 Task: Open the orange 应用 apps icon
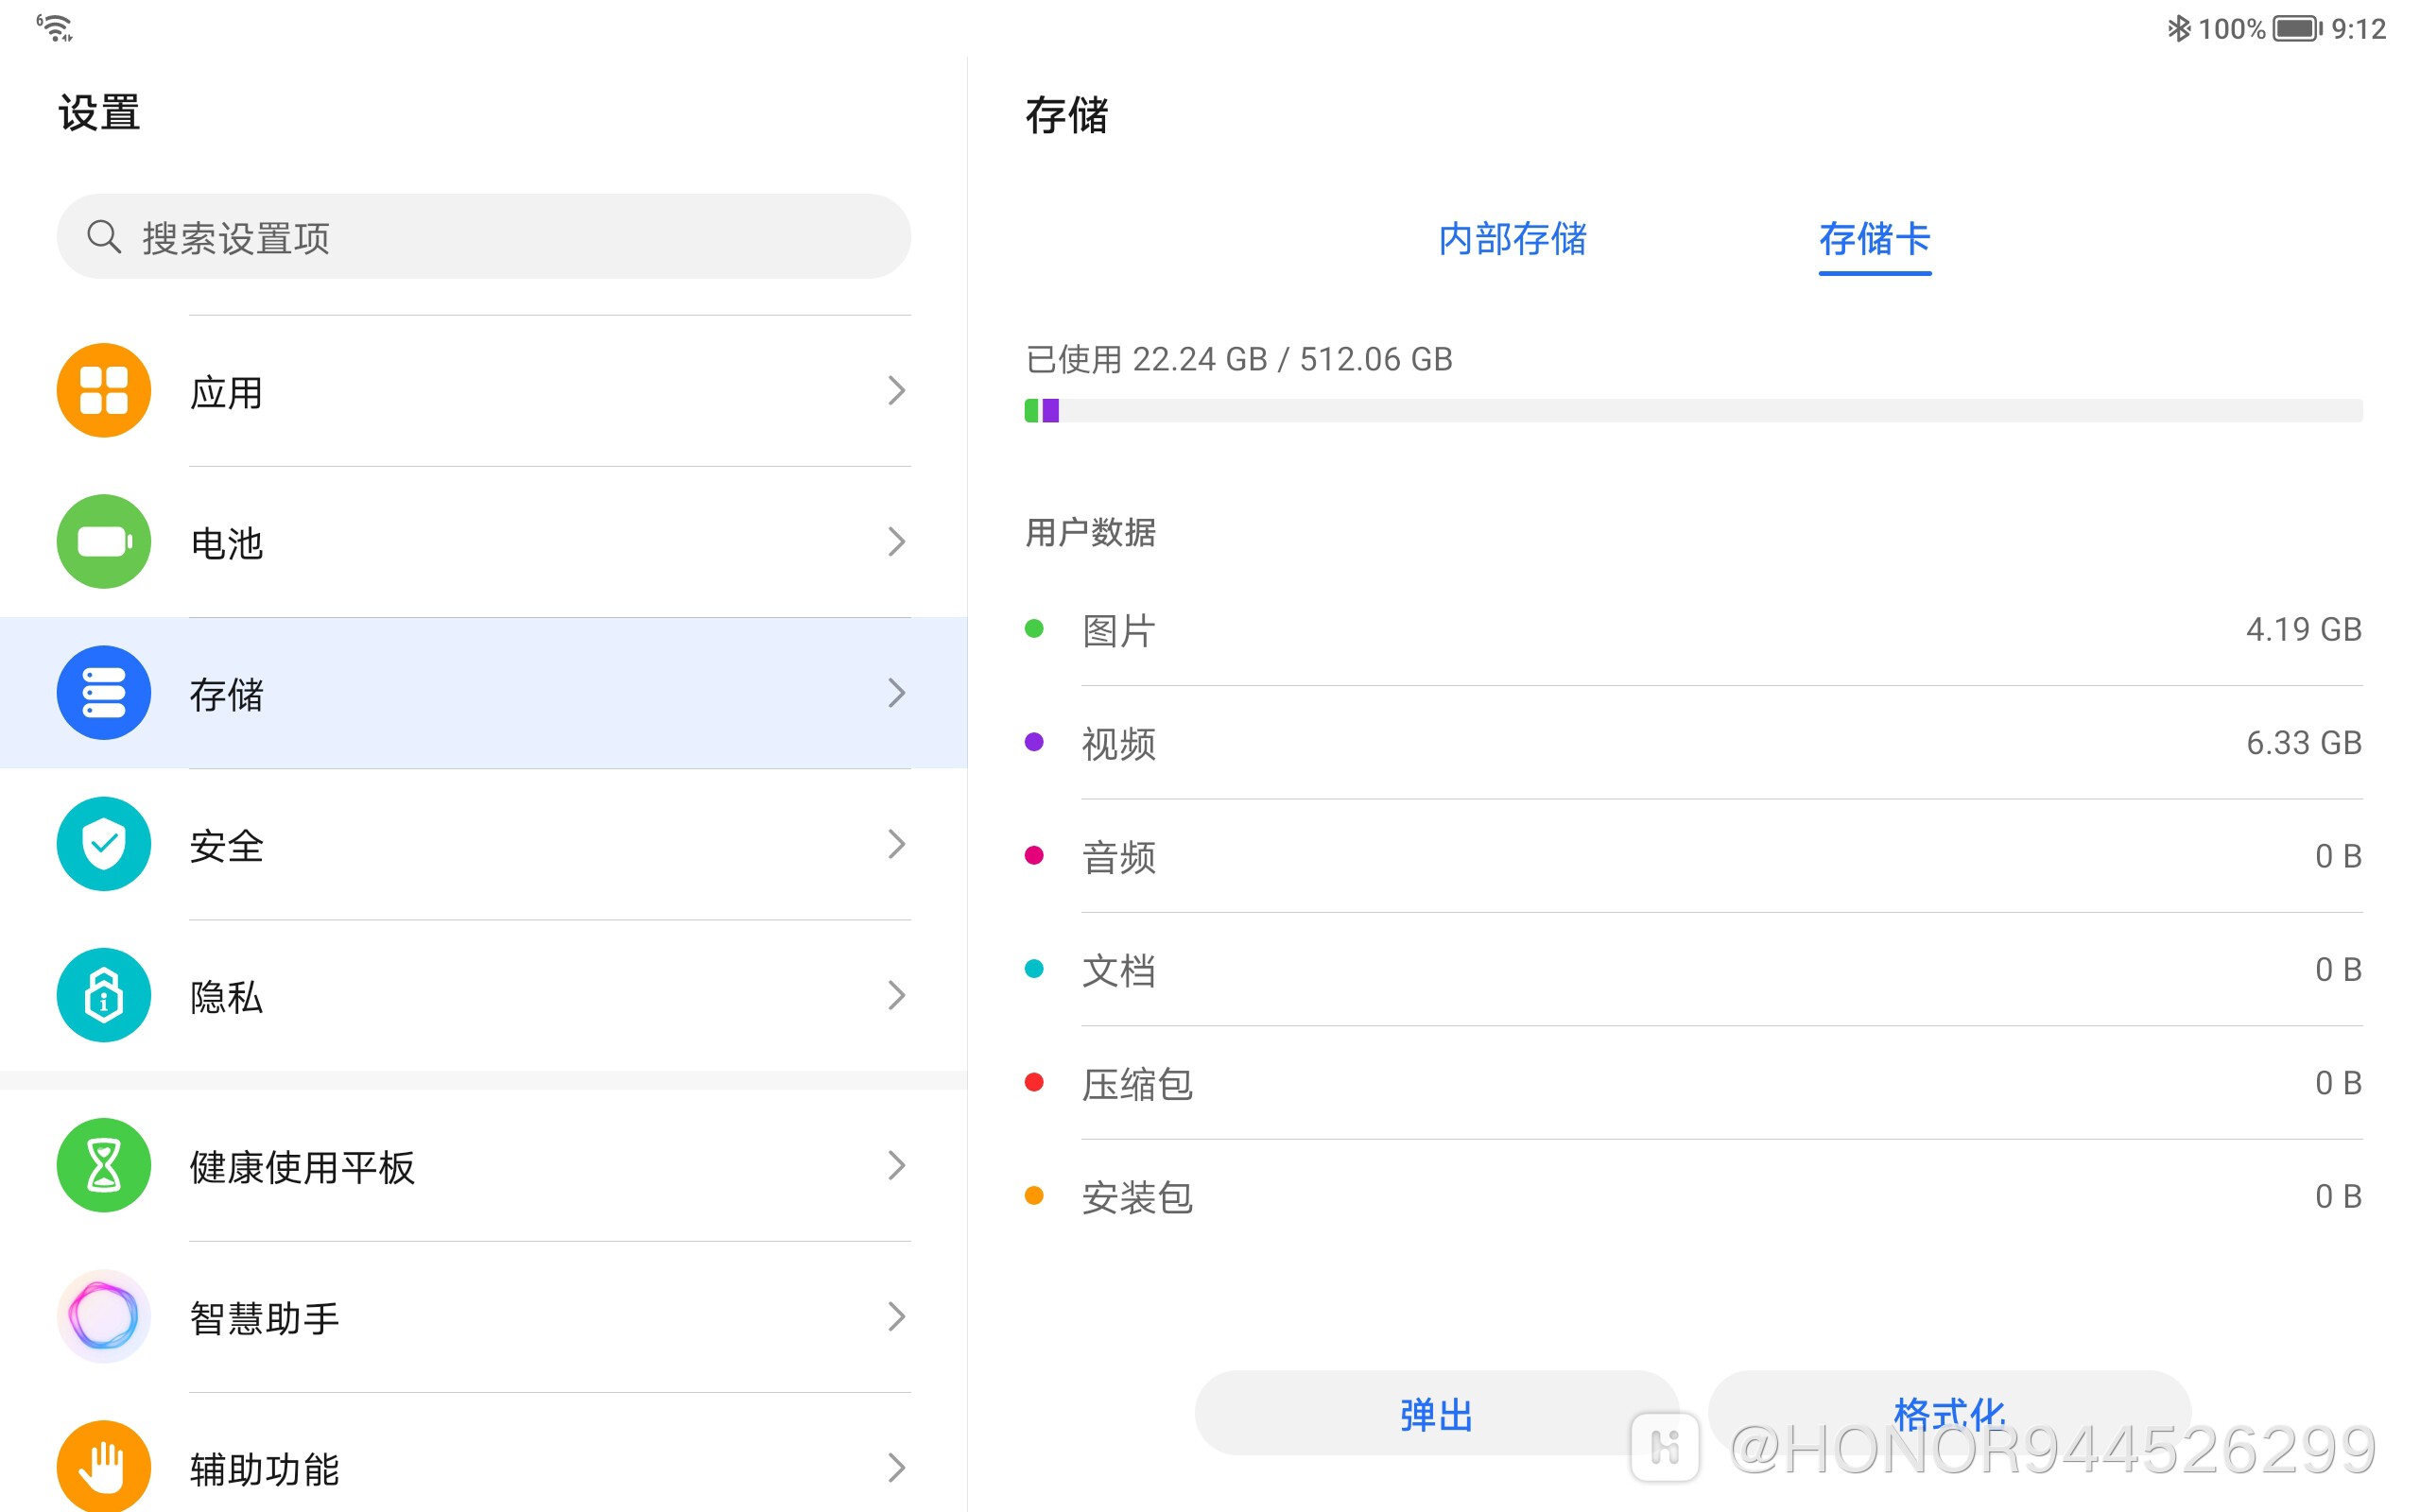(104, 391)
